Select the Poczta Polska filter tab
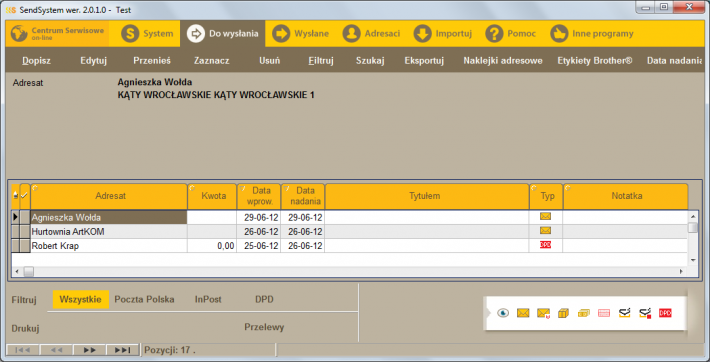 pyautogui.click(x=144, y=299)
